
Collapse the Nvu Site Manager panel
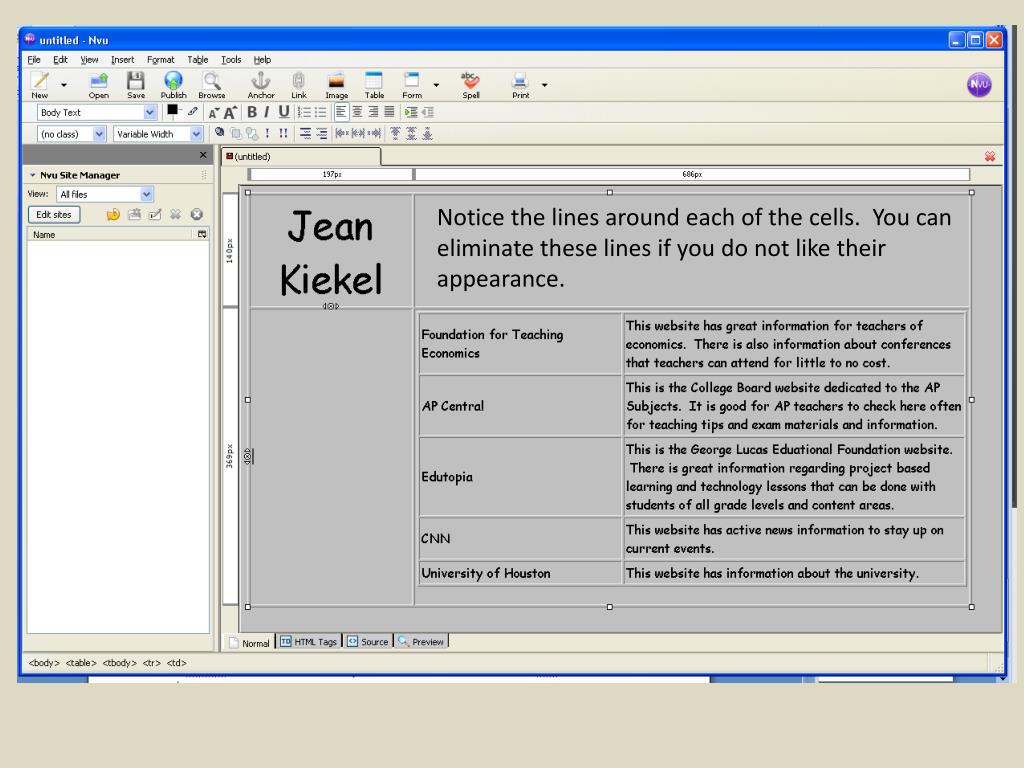(33, 175)
